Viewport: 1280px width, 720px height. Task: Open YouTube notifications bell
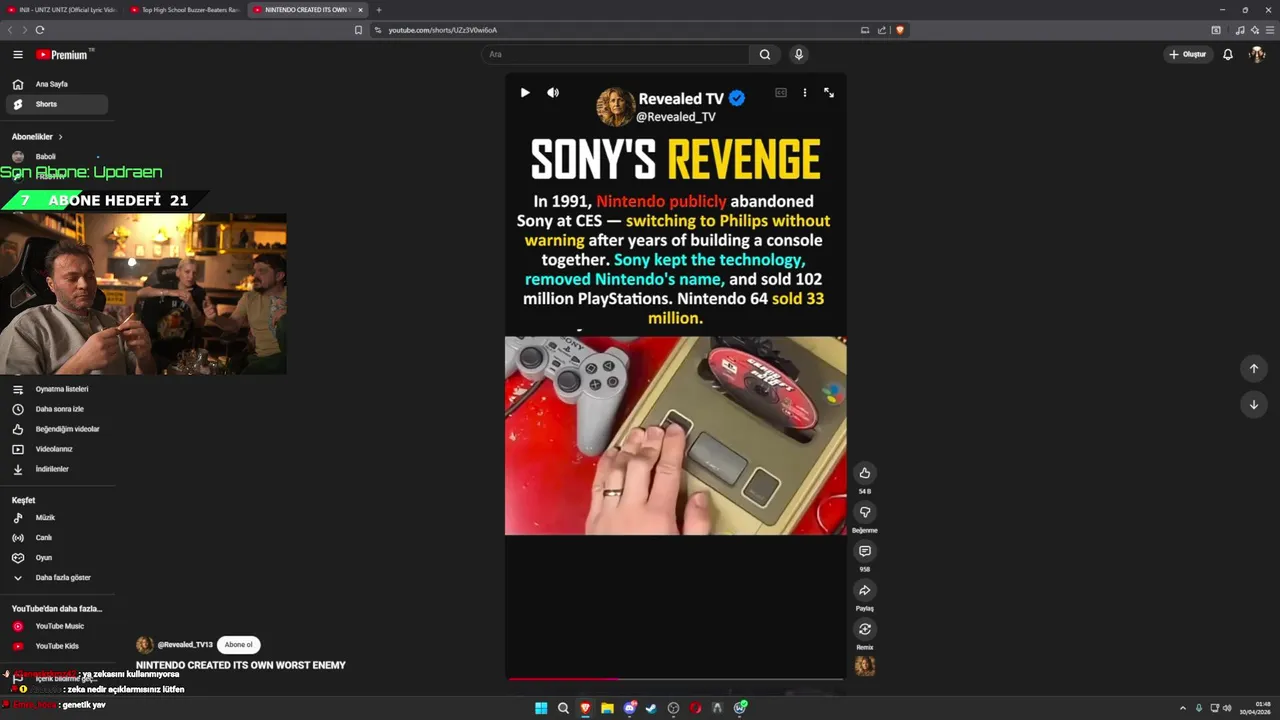coord(1228,55)
